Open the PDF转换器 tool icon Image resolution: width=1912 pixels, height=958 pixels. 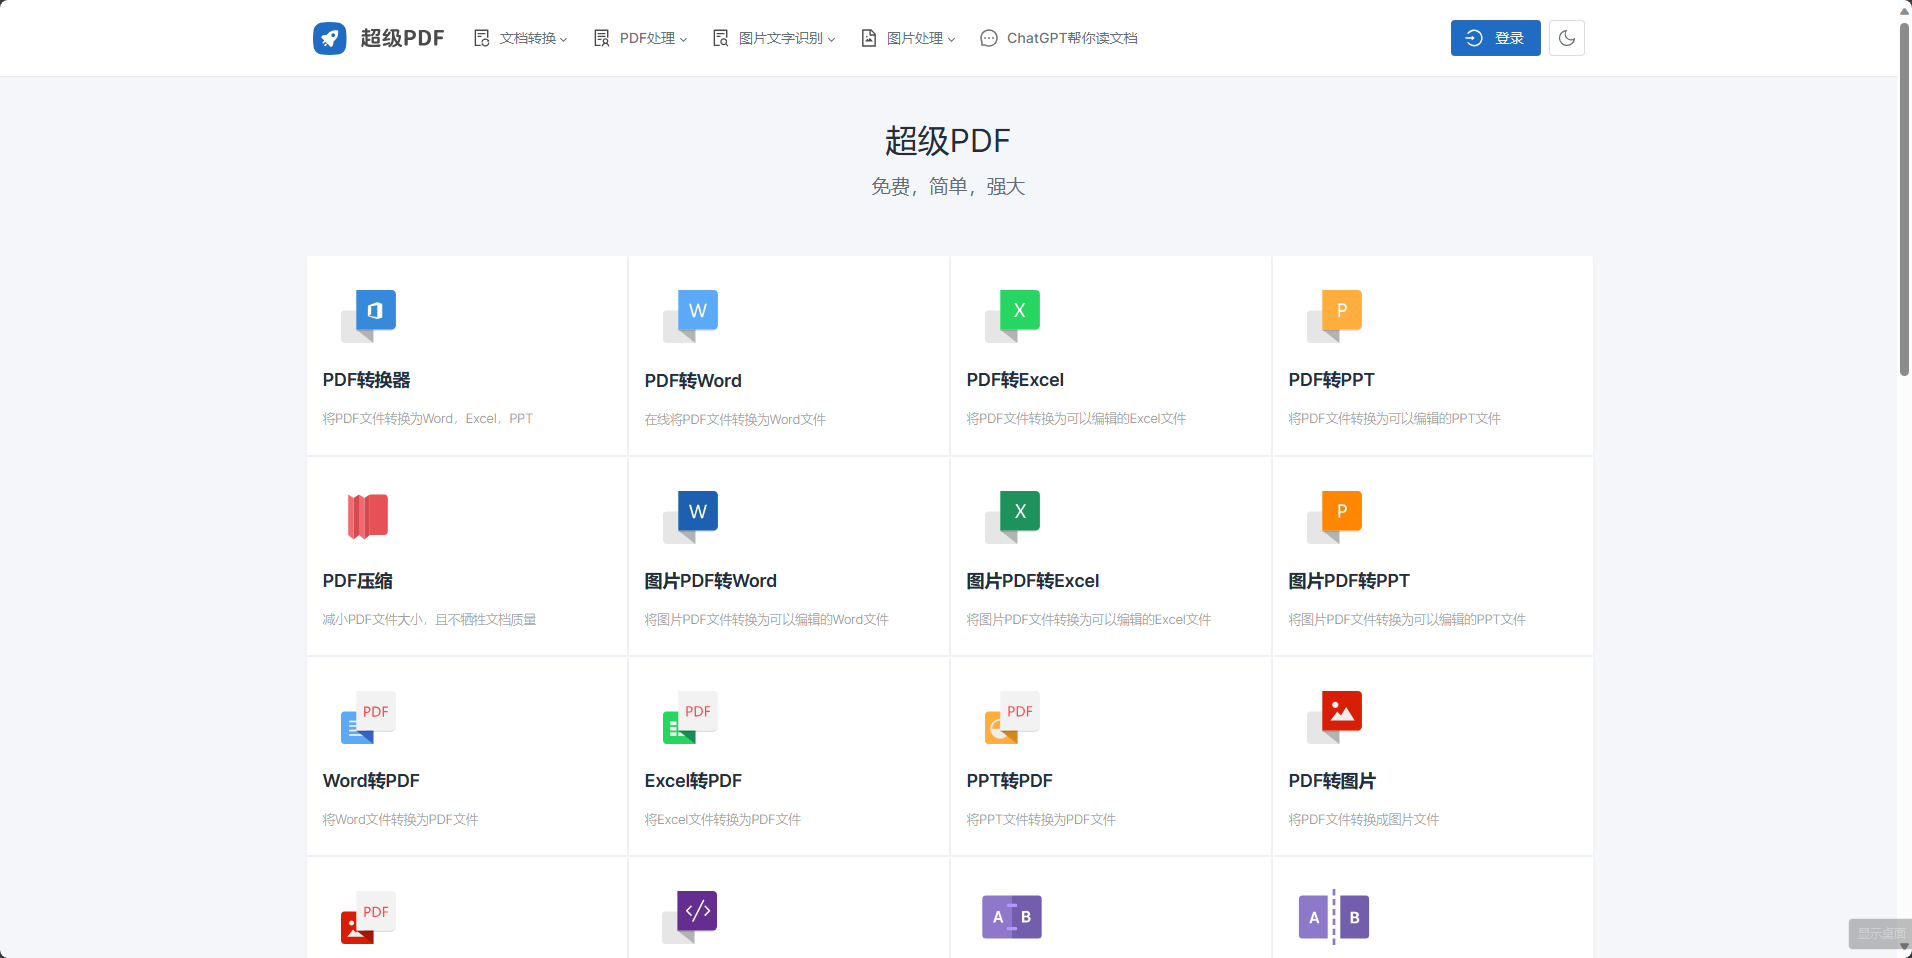[369, 315]
